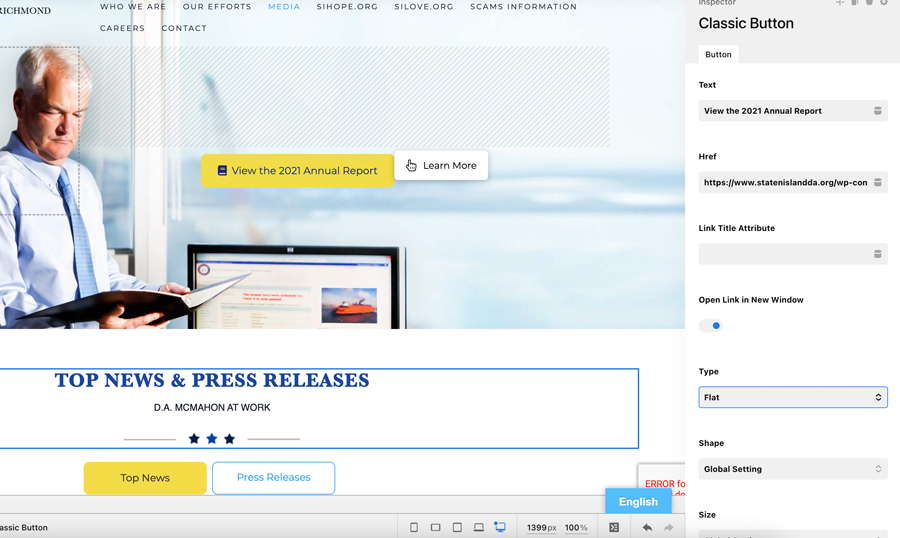Click the Press Releases button

[x=273, y=478]
